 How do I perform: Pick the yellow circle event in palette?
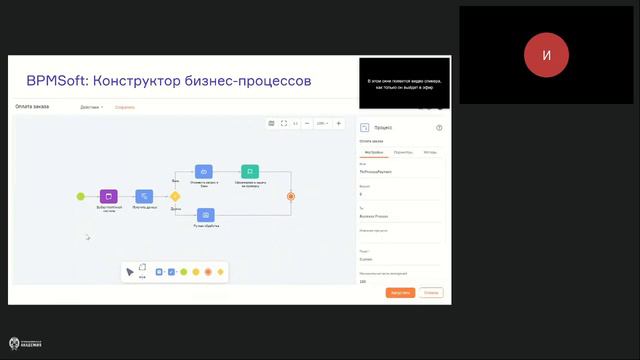tap(196, 272)
